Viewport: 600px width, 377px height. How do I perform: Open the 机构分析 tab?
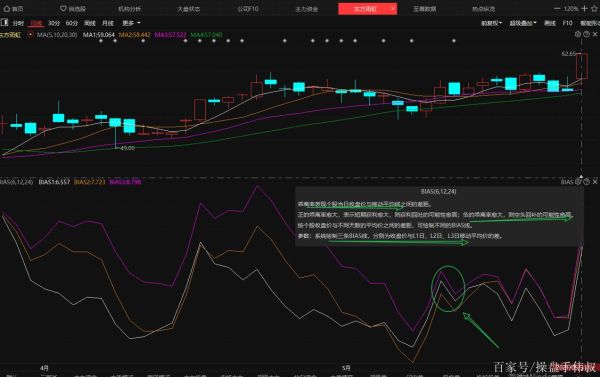[129, 8]
